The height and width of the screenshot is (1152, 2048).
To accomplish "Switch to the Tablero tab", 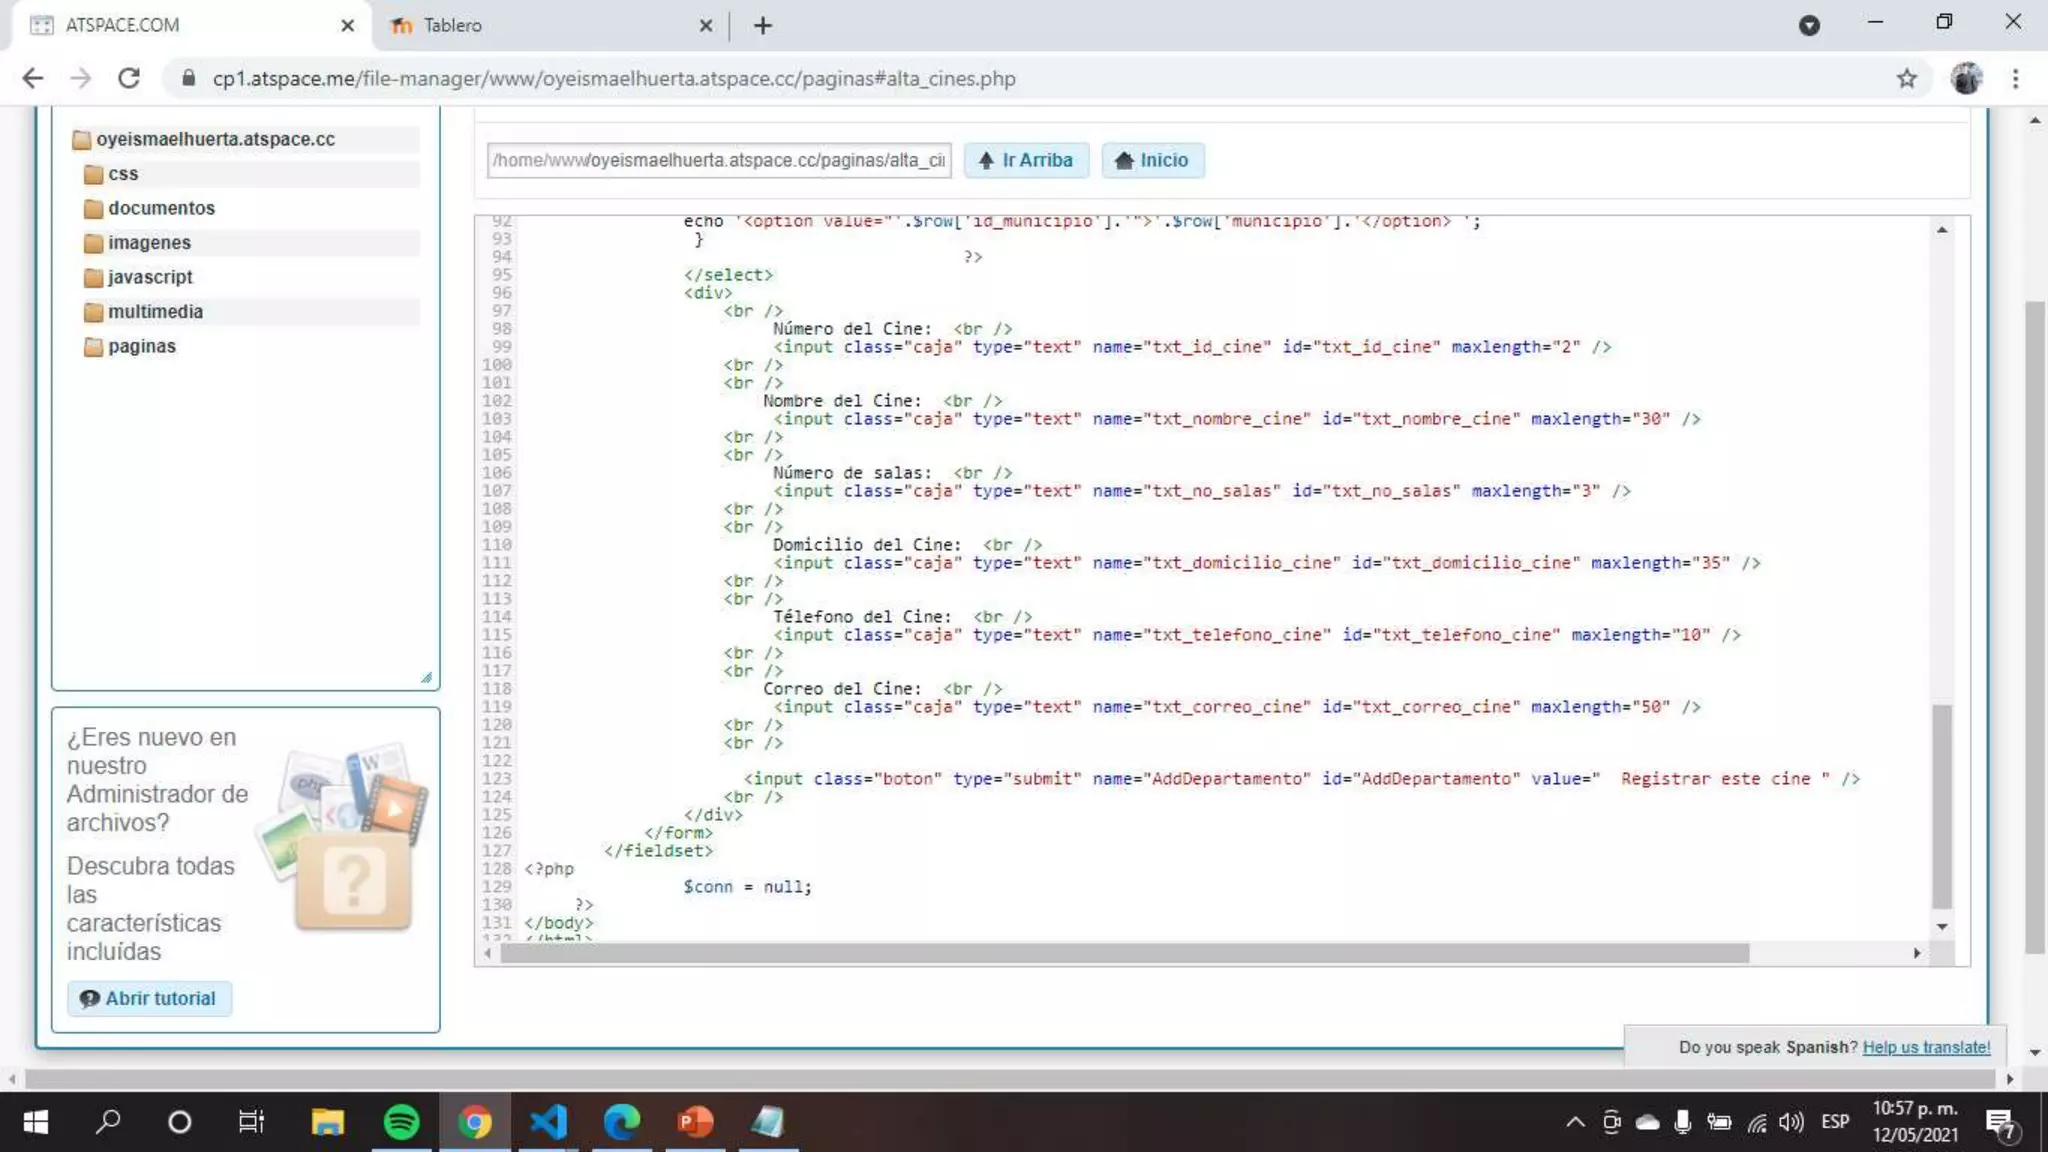I will tap(452, 25).
